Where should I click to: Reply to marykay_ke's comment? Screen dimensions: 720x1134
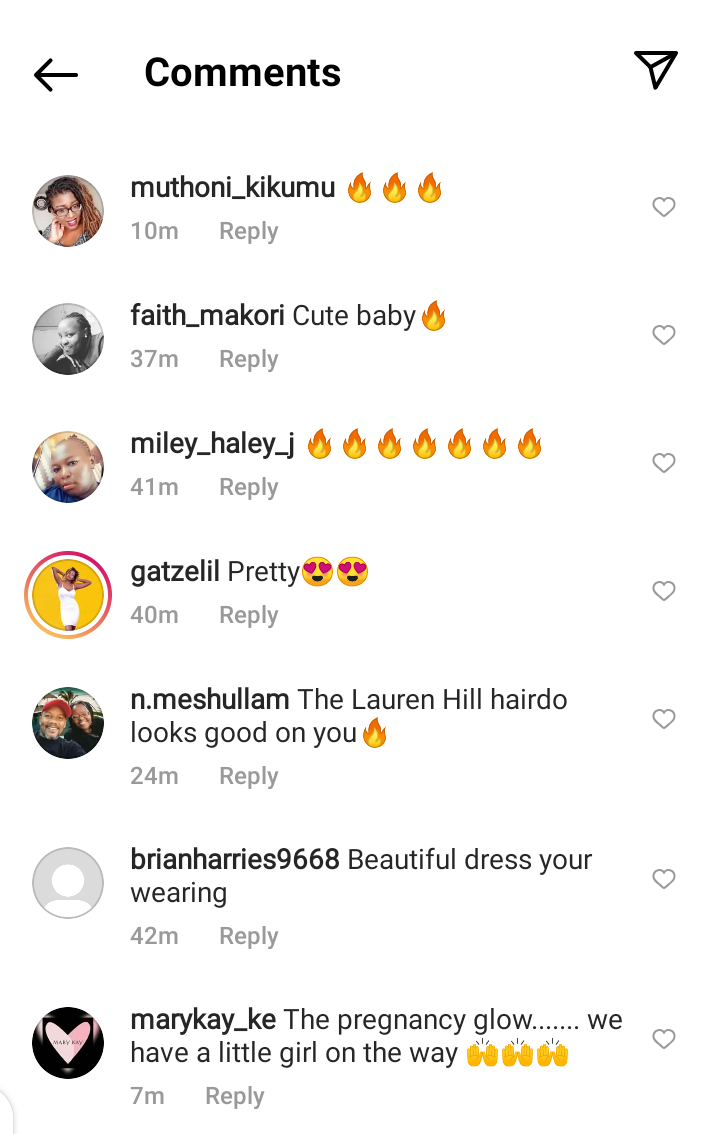tap(235, 1096)
